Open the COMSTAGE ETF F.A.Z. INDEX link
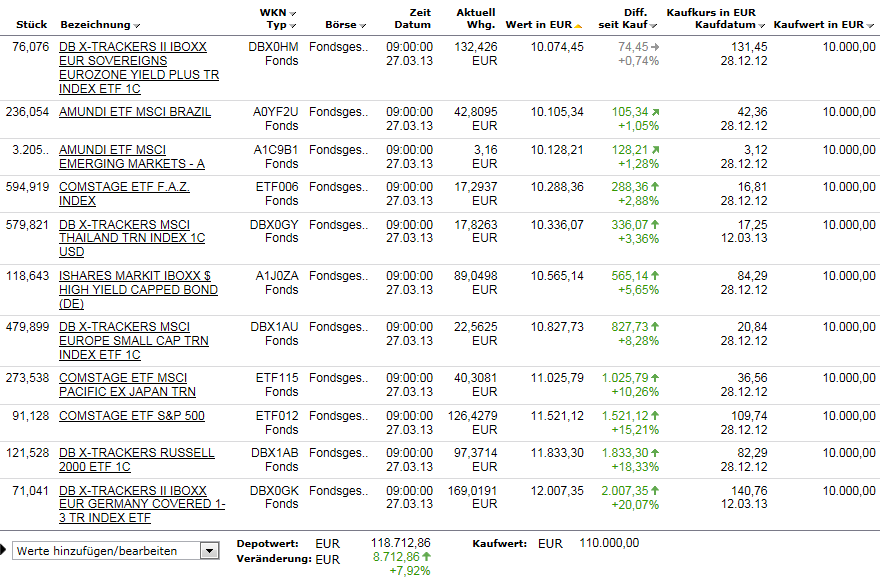 [124, 193]
